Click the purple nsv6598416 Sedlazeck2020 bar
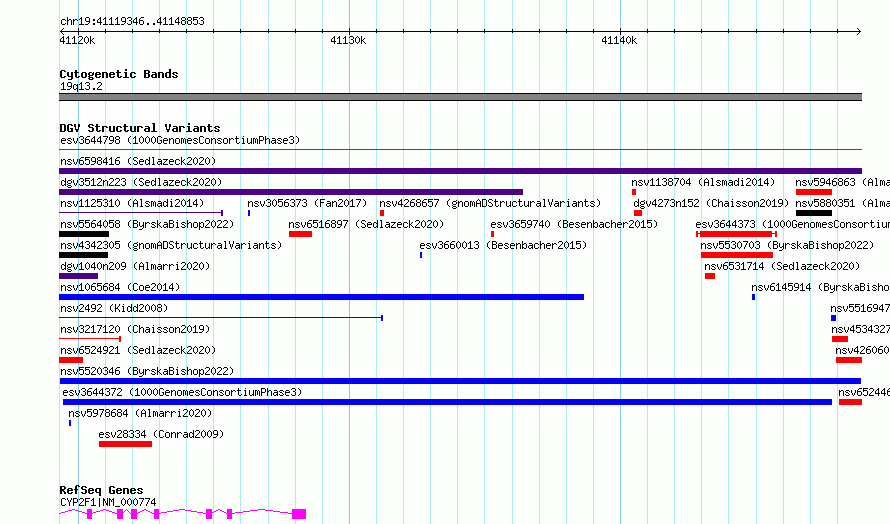 point(460,171)
